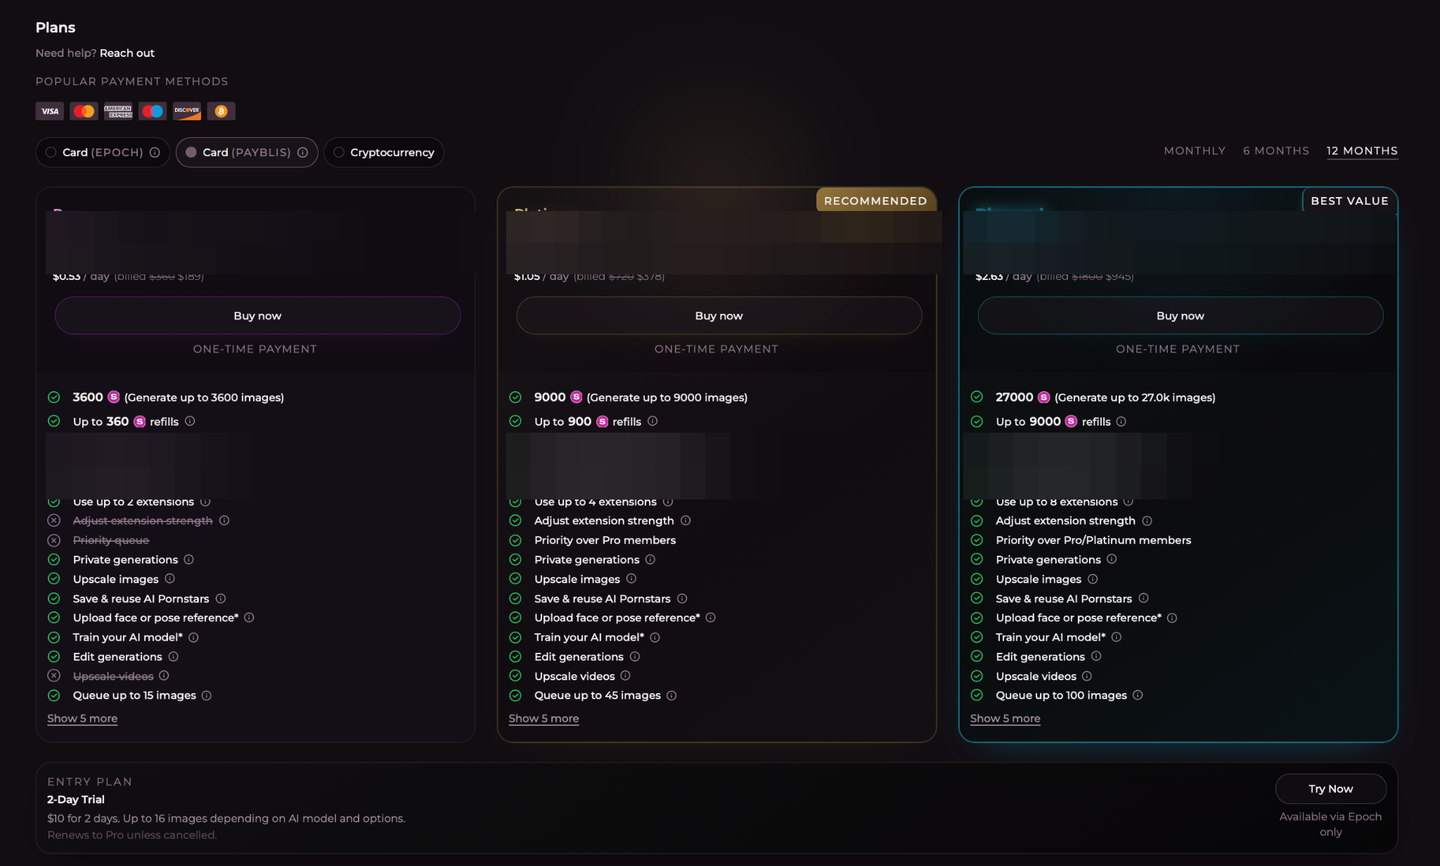Click the Mastercard payment icon

[x=84, y=111]
